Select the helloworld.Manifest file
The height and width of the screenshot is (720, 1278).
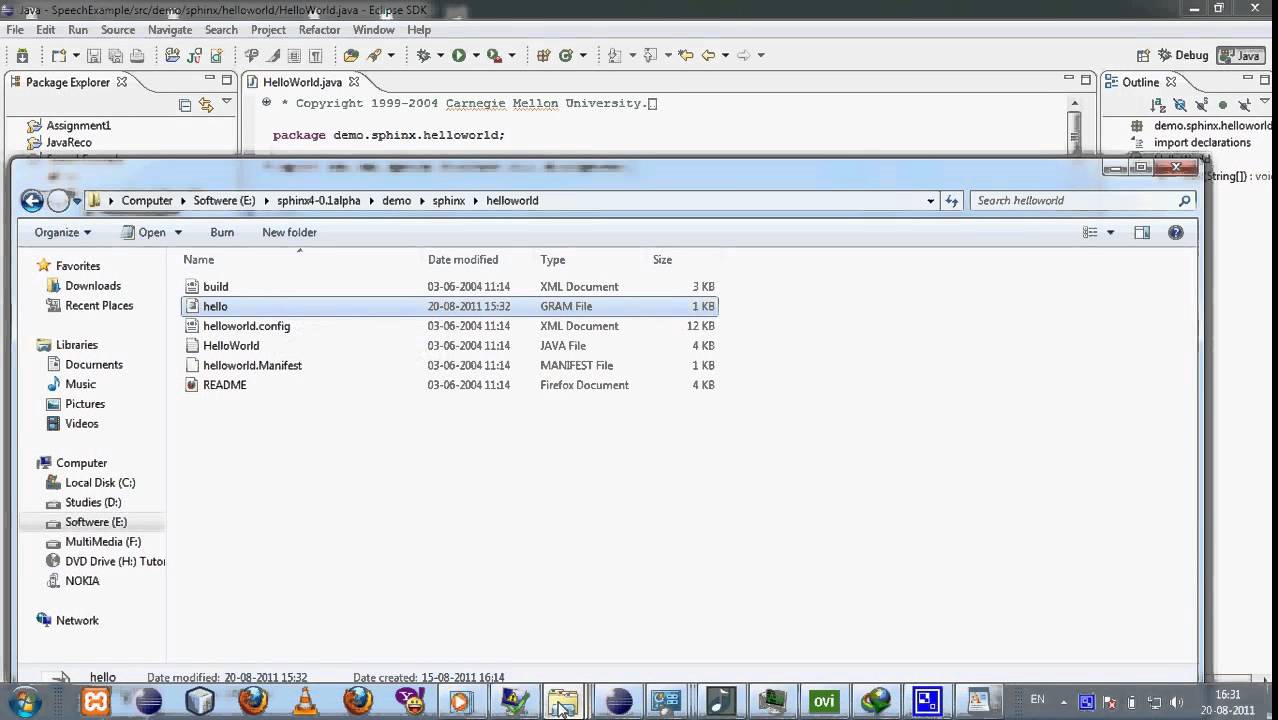coord(449,365)
